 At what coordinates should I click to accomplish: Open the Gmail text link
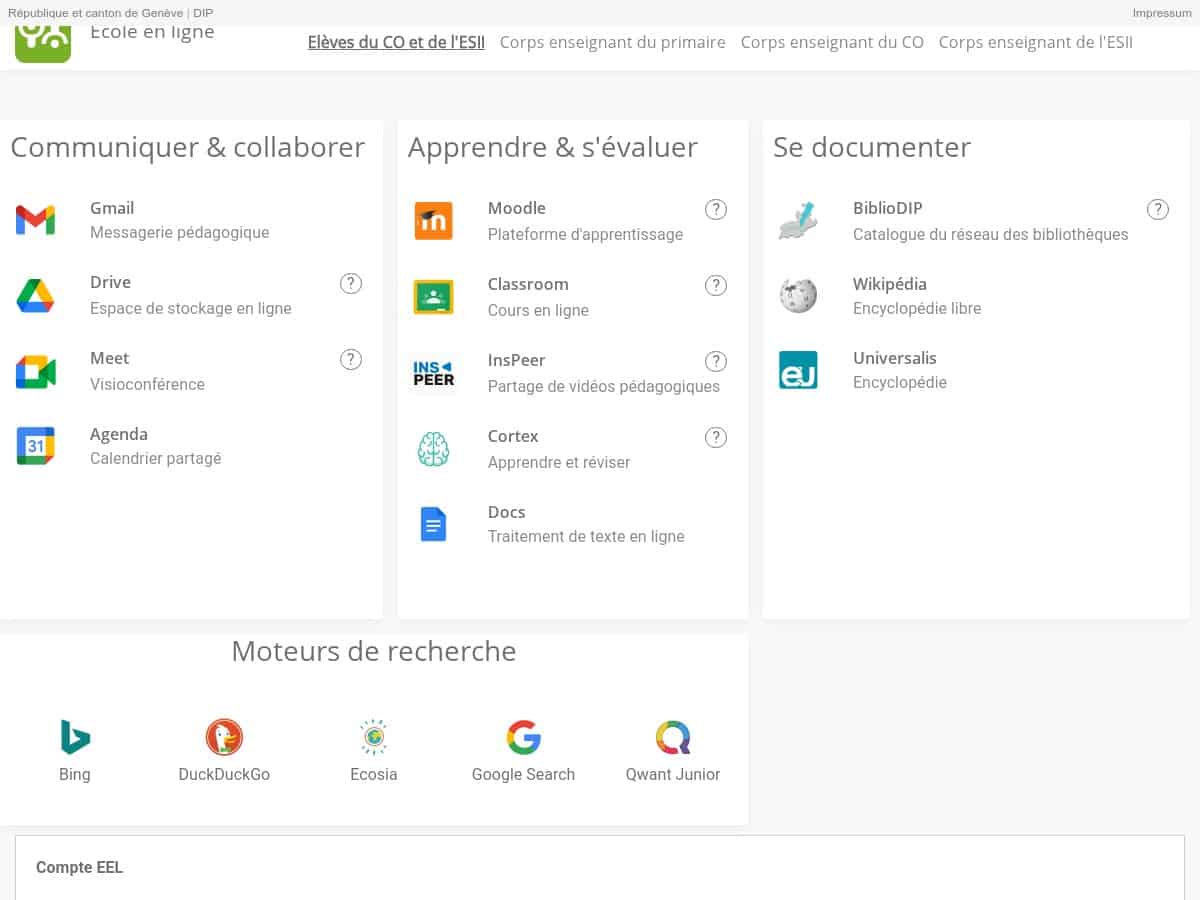pos(112,208)
